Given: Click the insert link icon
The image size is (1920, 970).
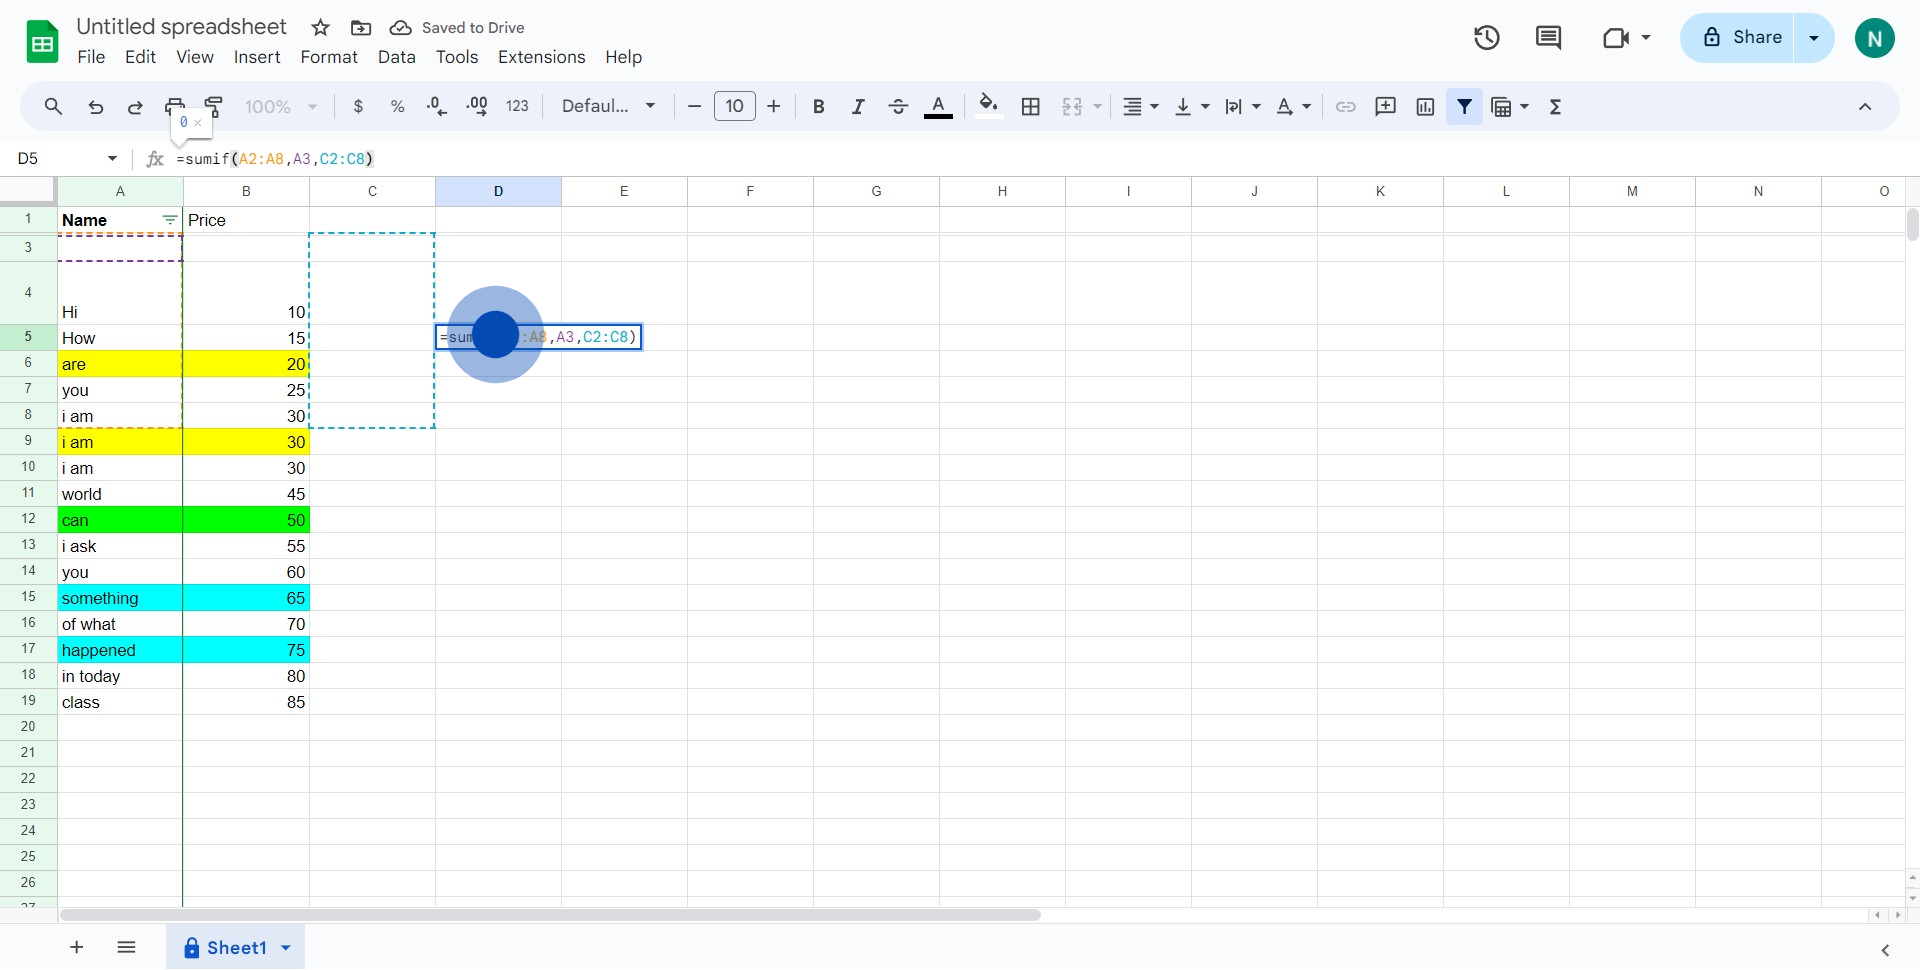Looking at the screenshot, I should click(1346, 106).
